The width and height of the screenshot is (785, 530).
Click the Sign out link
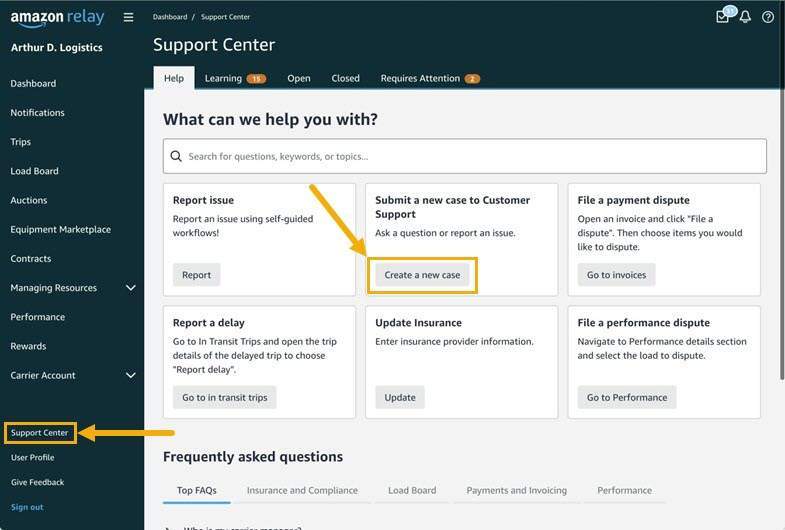pos(27,507)
